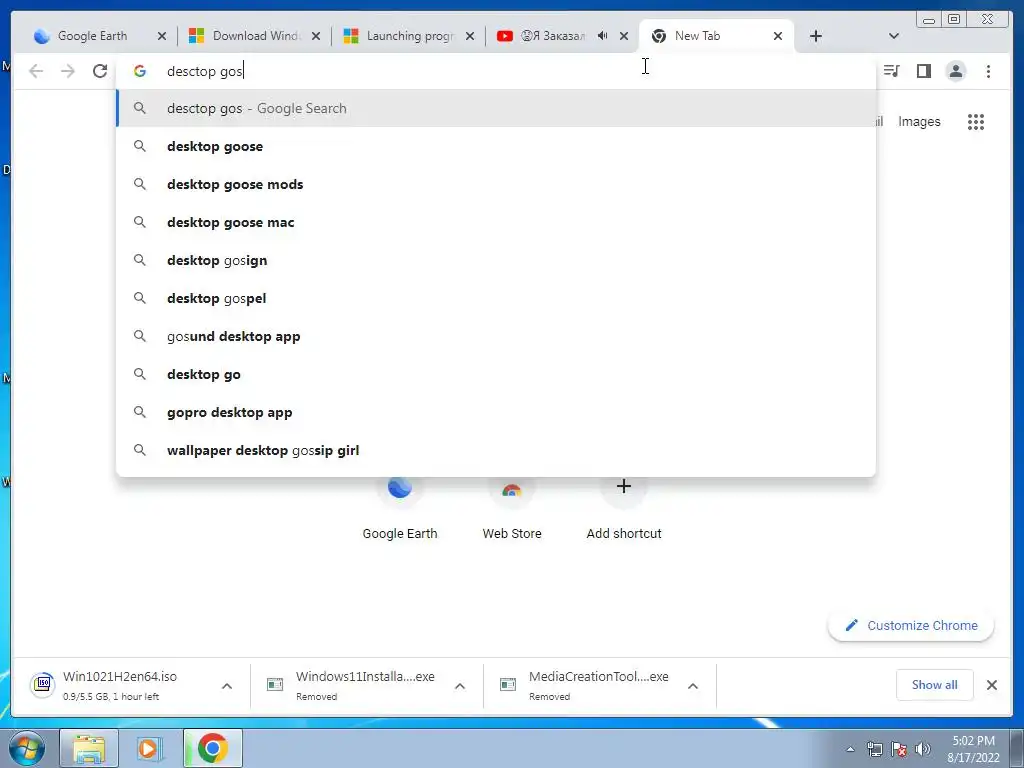This screenshot has height=768, width=1024.
Task: Expand options for Win1021H2en64.iso download
Action: click(227, 686)
